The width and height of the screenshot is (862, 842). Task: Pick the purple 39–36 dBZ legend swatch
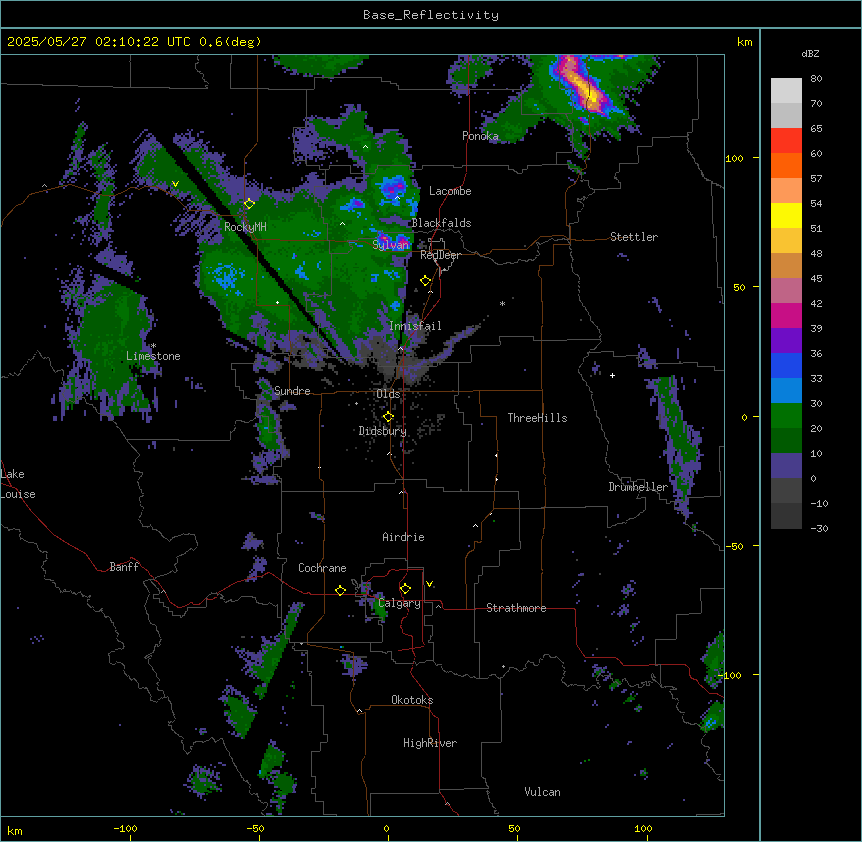(x=786, y=341)
